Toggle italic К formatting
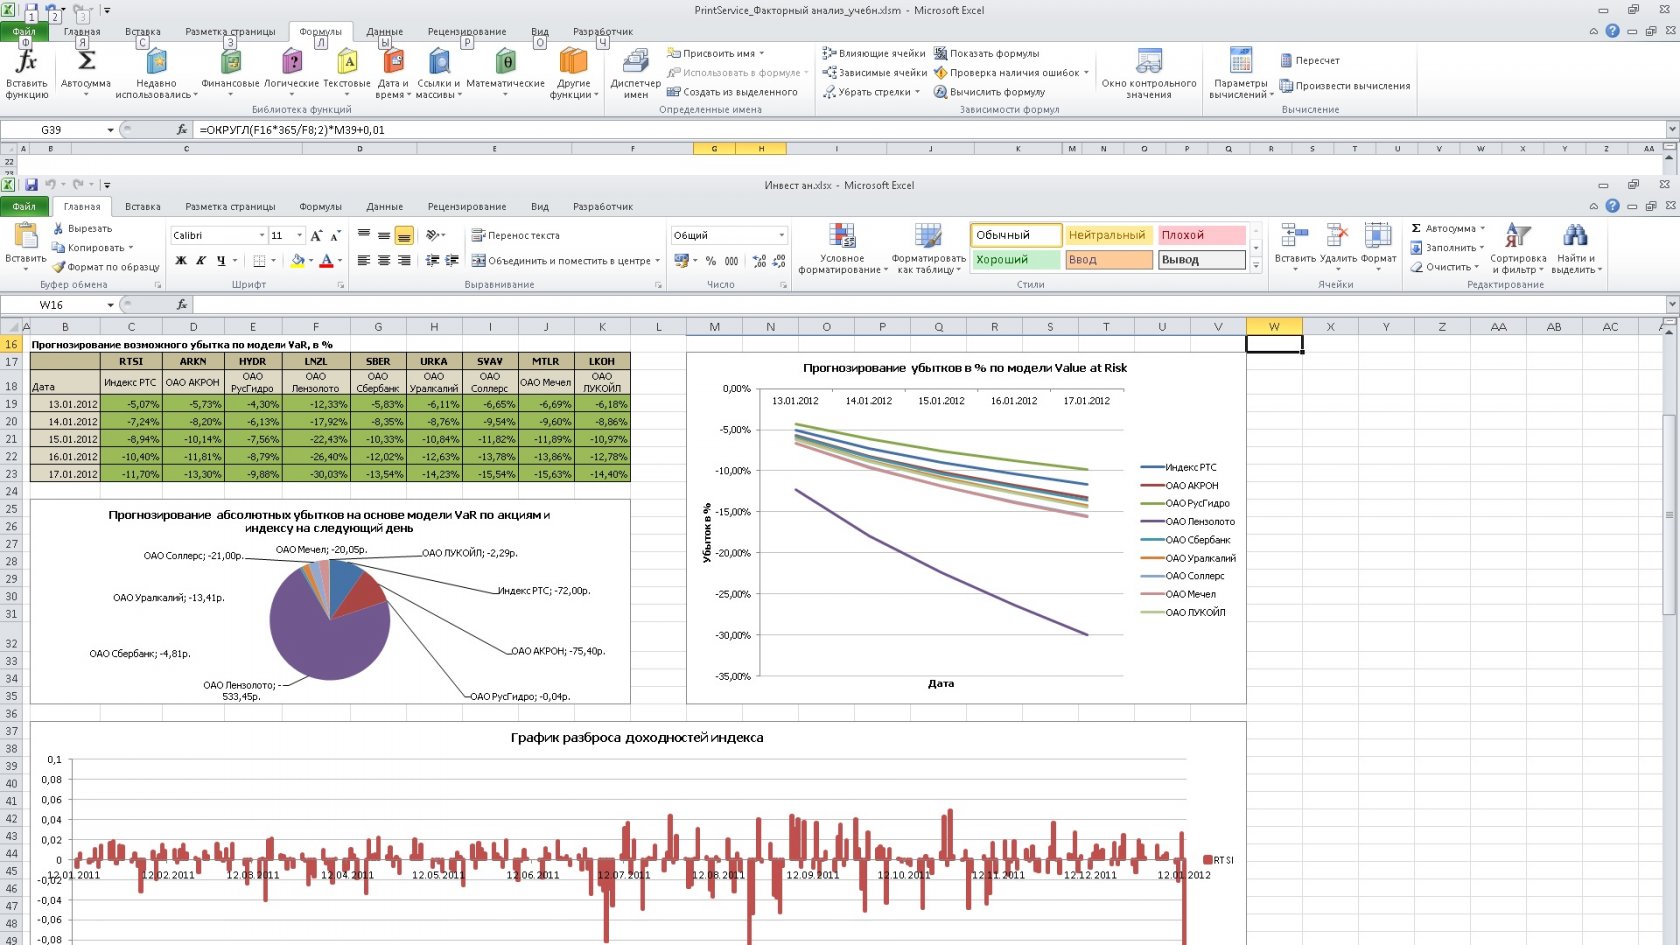The height and width of the screenshot is (945, 1680). click(201, 261)
